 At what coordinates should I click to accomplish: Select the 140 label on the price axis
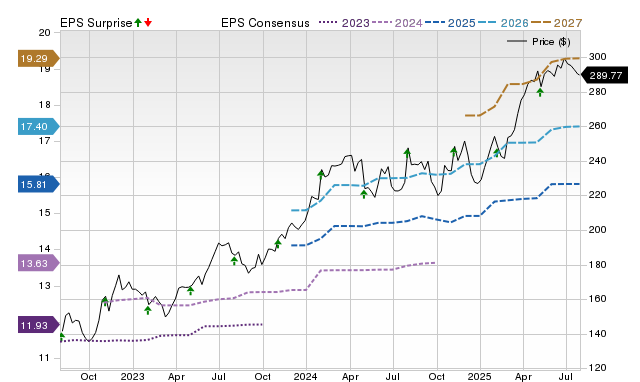click(x=597, y=333)
